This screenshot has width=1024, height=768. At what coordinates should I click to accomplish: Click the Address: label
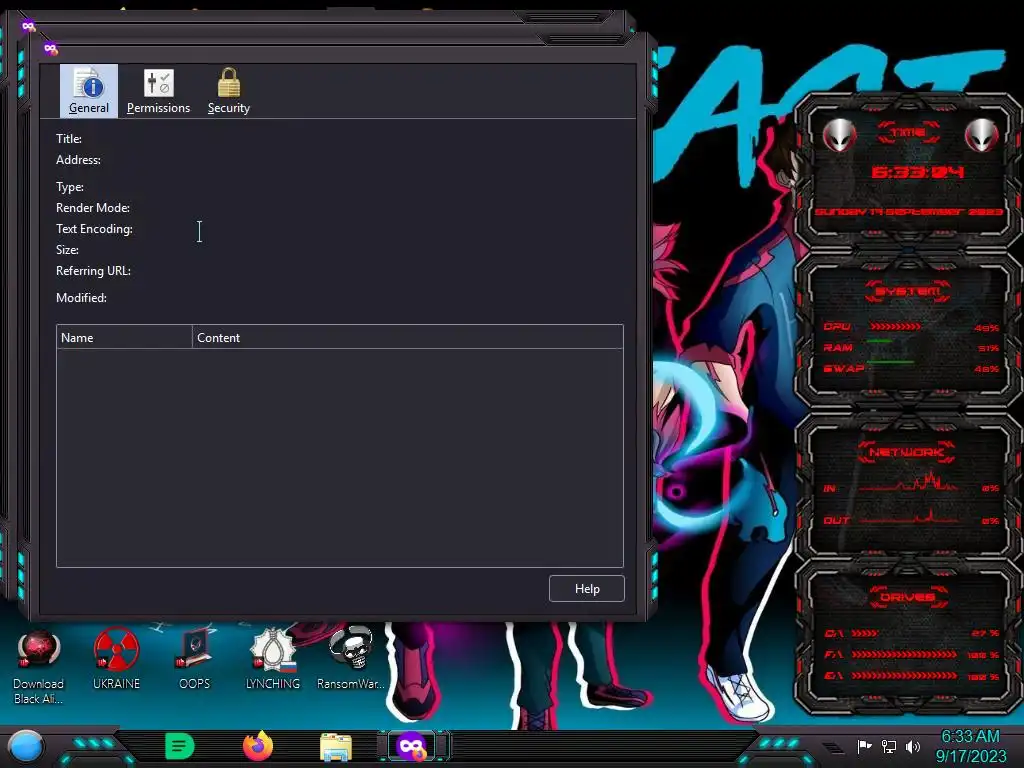(x=78, y=159)
